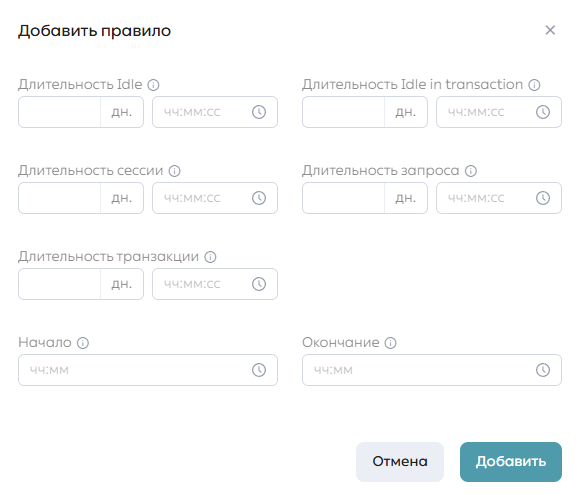Open clock picker for Длительность транзакции

tap(259, 284)
